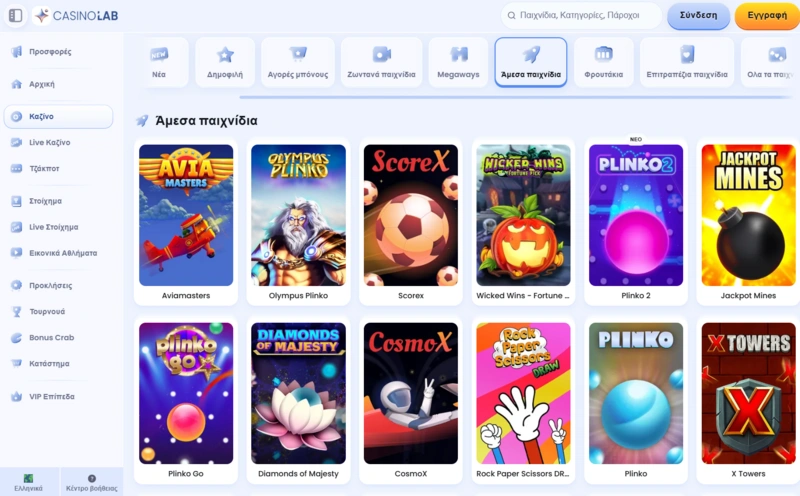
Task: Click the Τζάκποτ icon in sidebar
Action: tap(17, 168)
